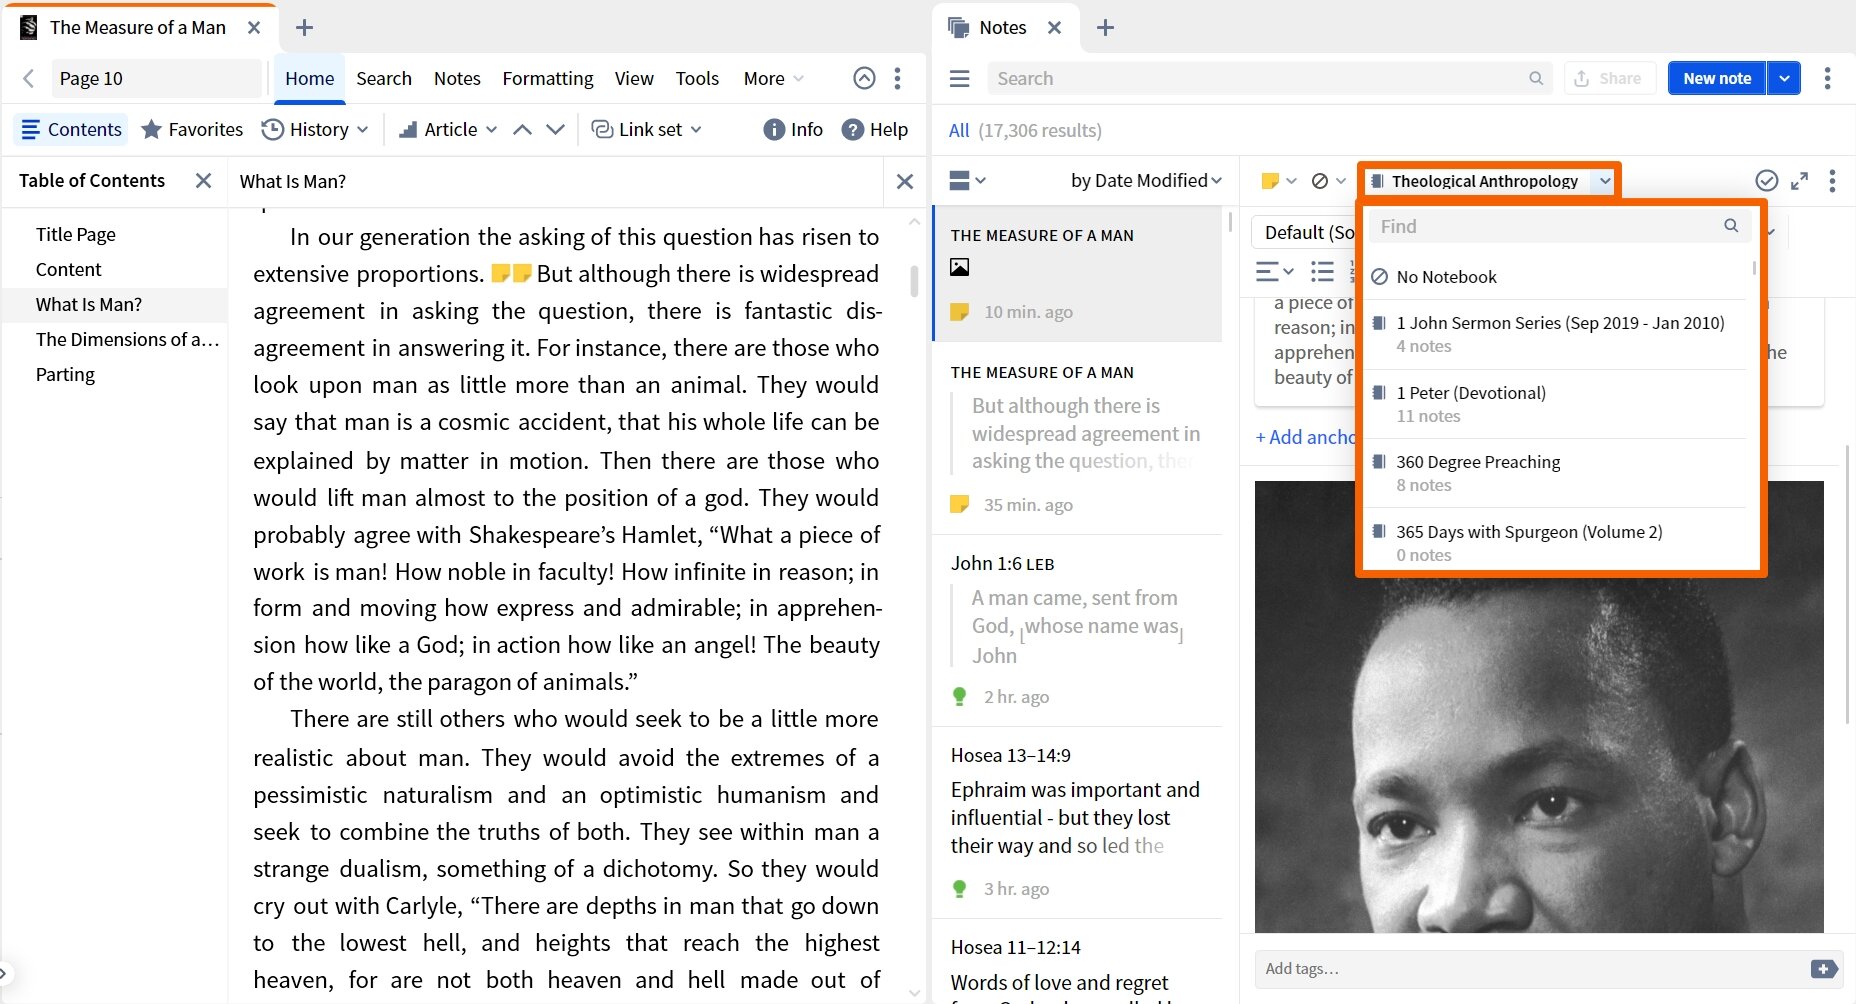Show resource Info
Viewport: 1856px width, 1004px height.
[793, 129]
